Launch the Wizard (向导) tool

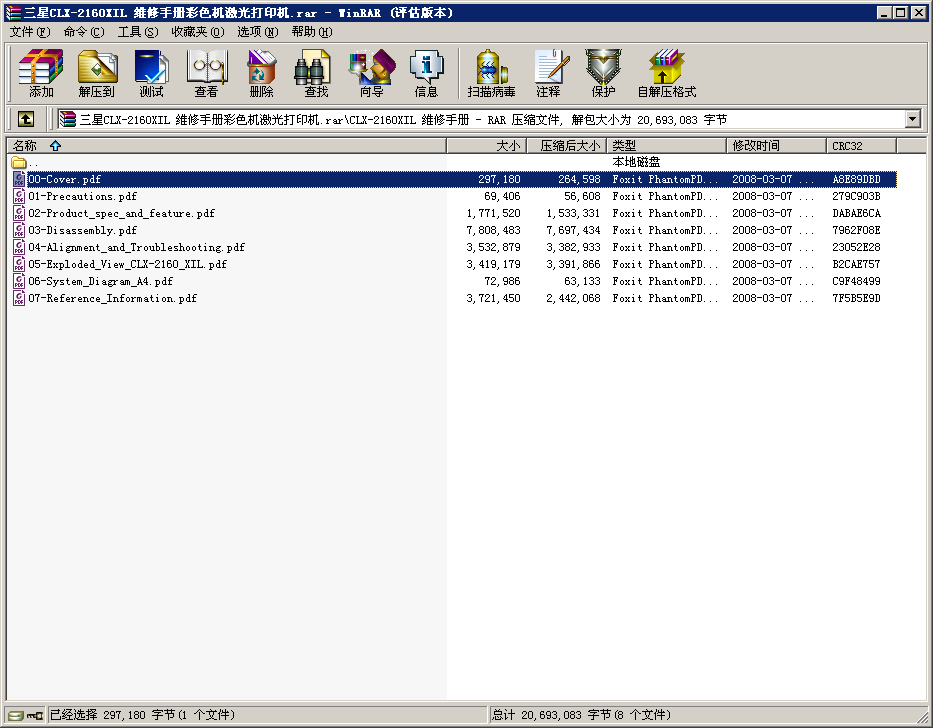[x=371, y=73]
